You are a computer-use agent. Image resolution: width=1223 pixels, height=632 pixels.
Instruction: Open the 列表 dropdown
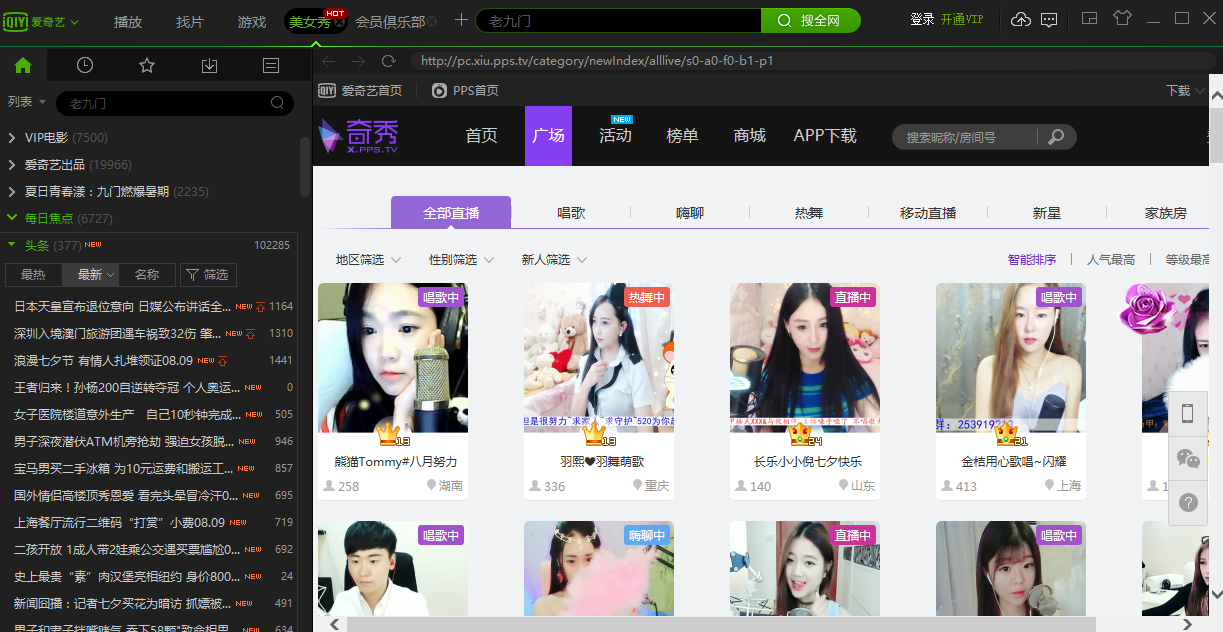coord(27,102)
